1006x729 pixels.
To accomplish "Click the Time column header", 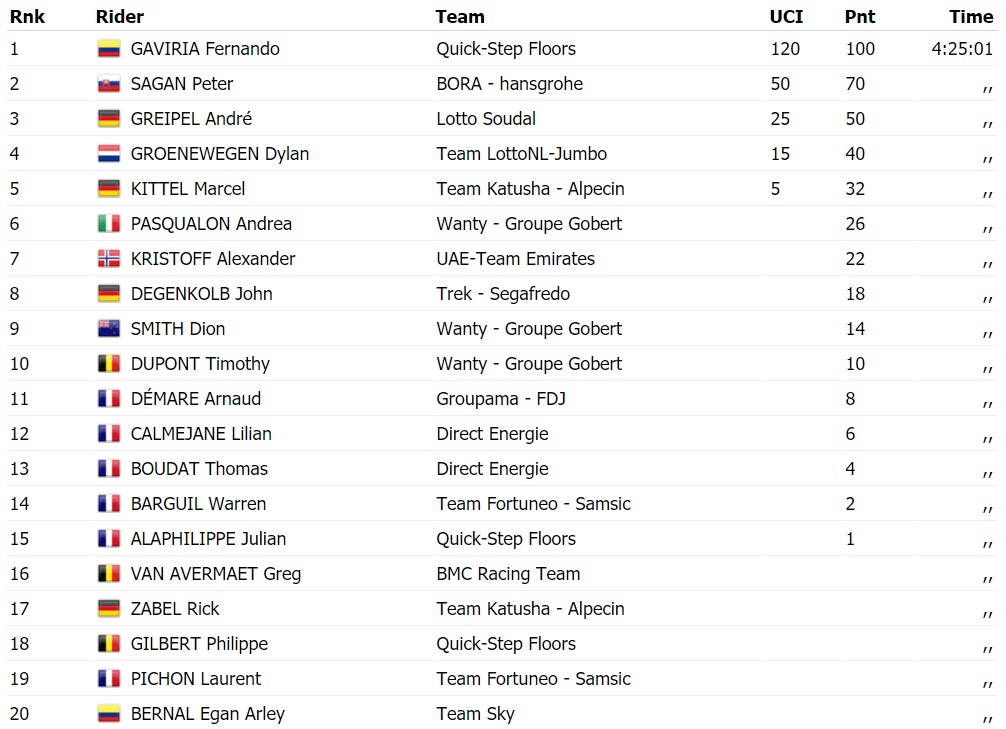I will 971,16.
